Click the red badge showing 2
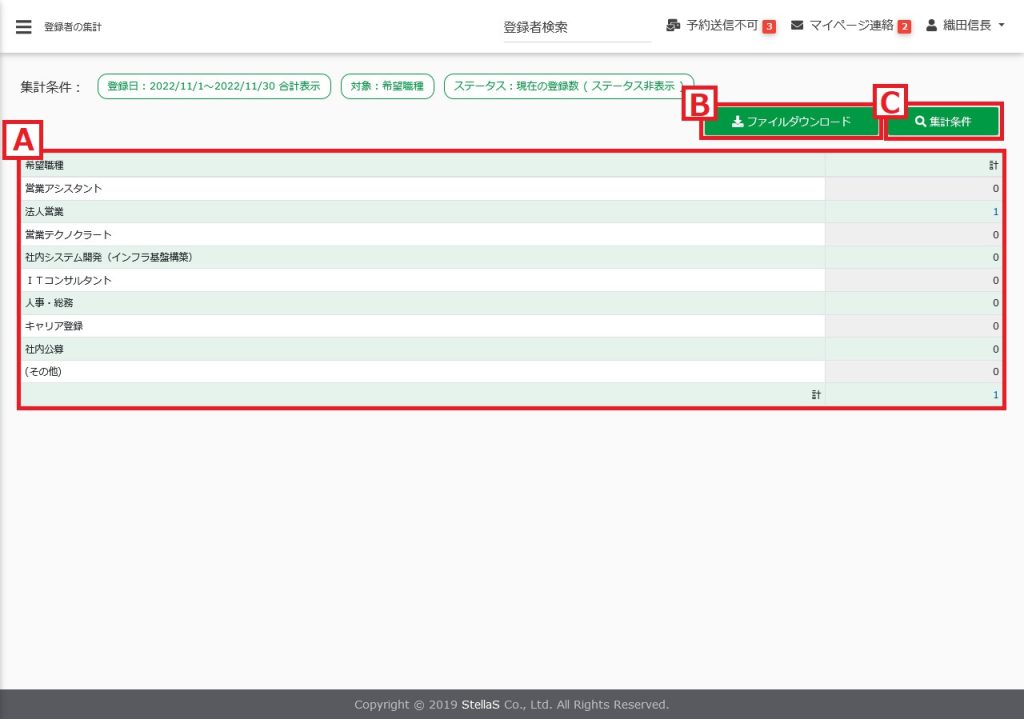 tap(904, 27)
